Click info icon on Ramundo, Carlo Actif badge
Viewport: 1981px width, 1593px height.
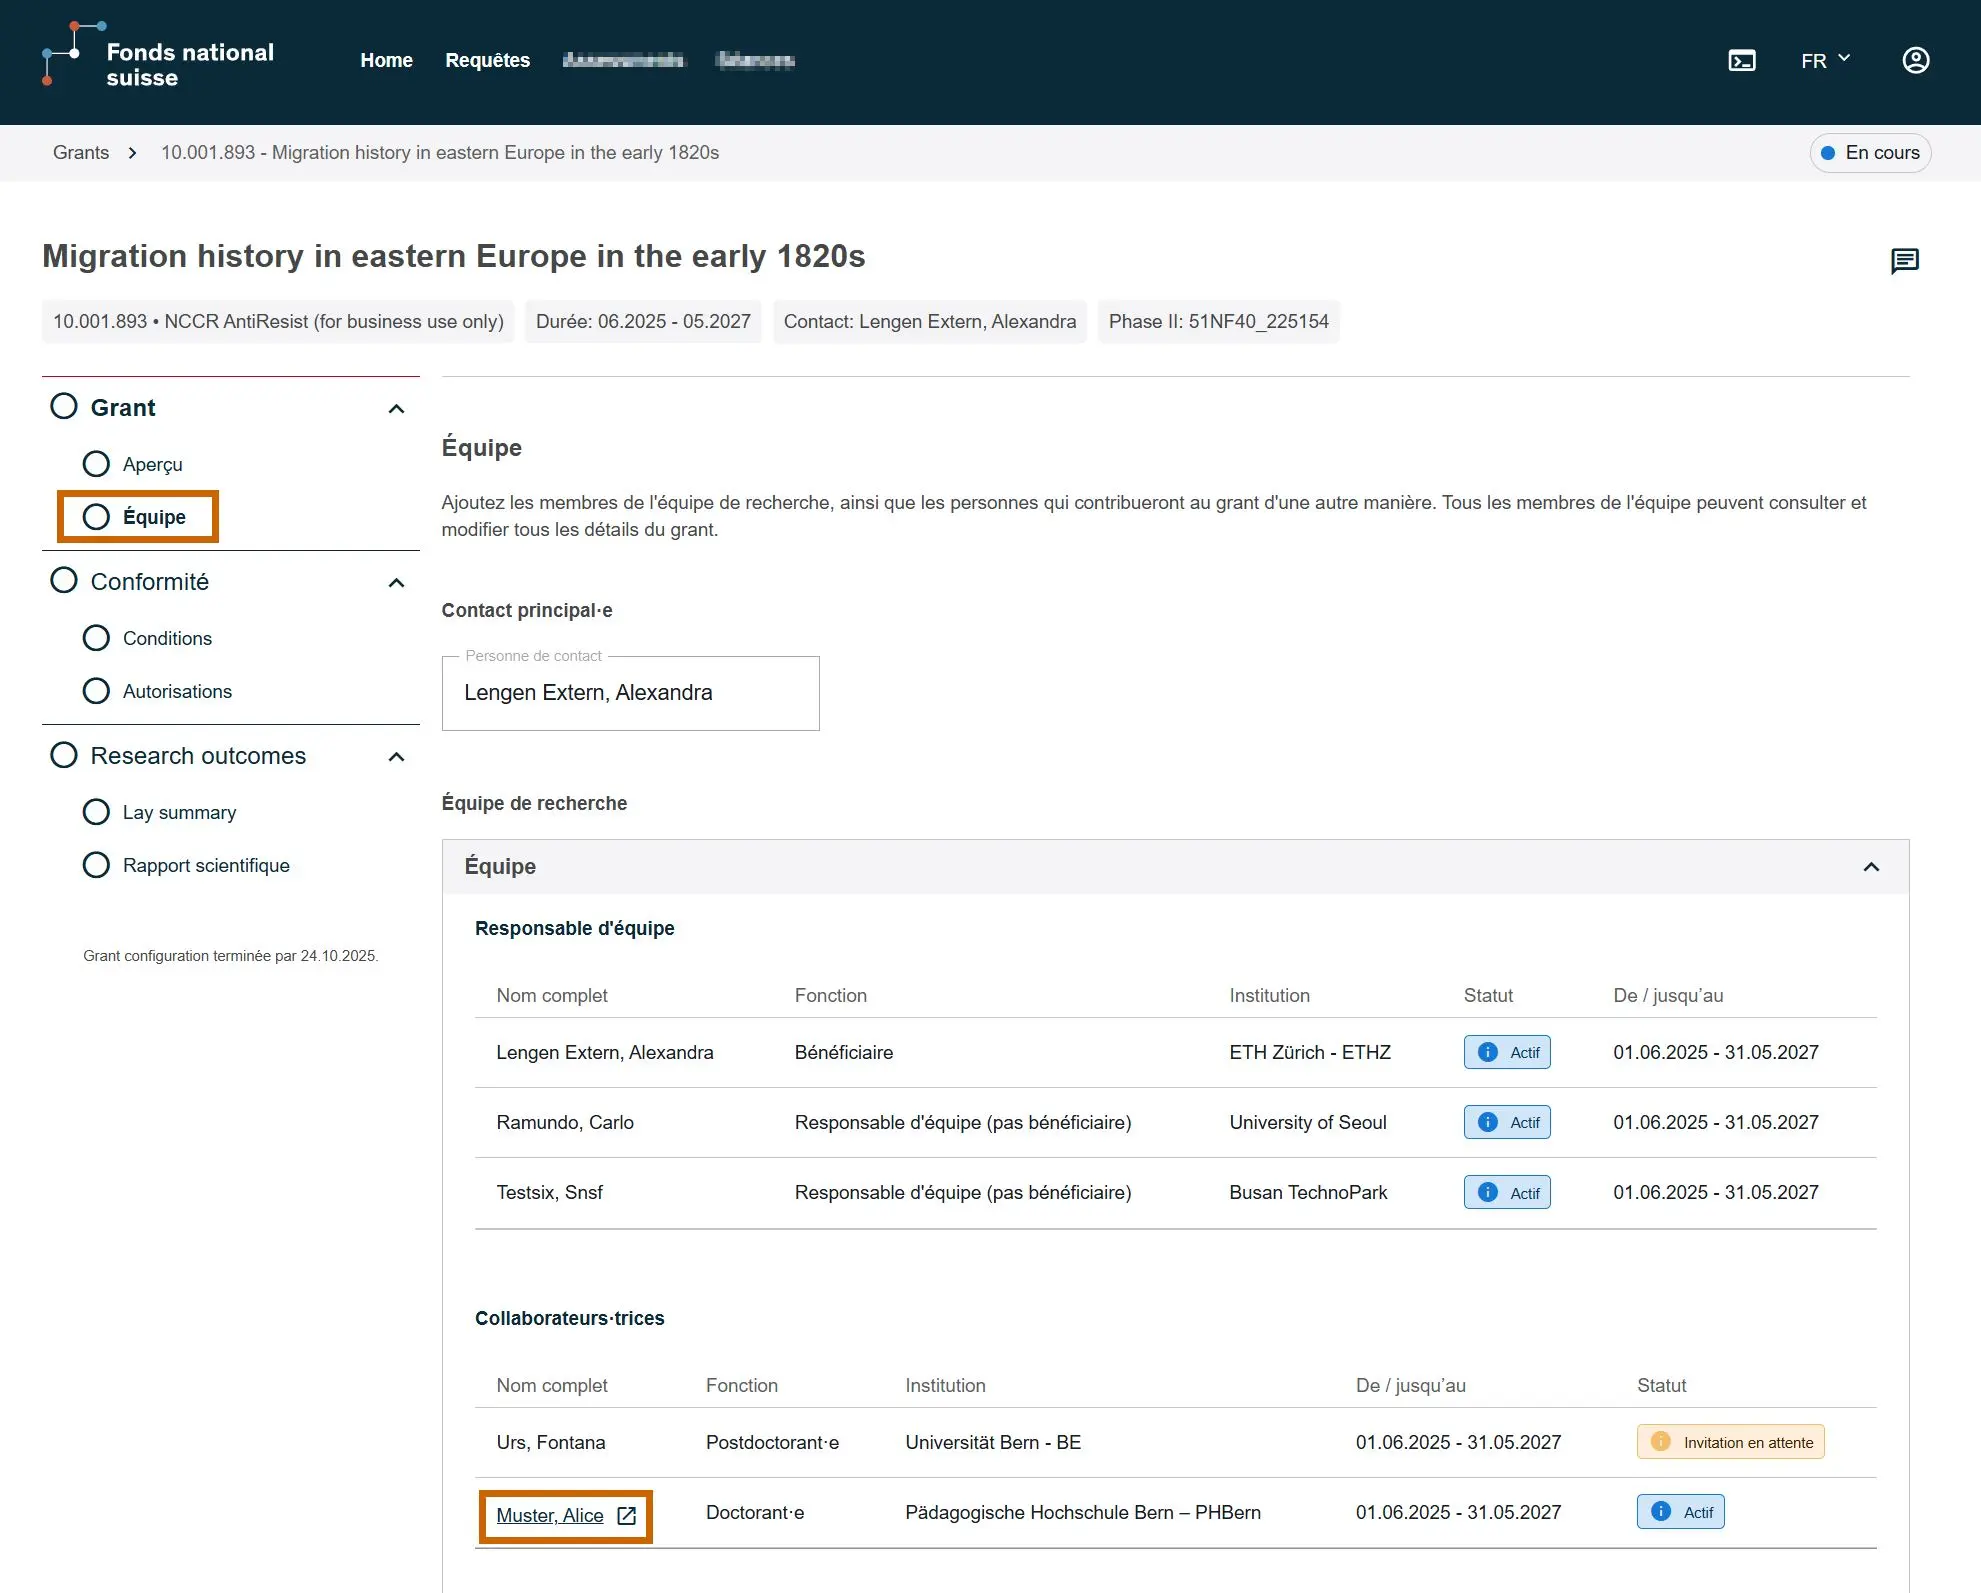[x=1487, y=1122]
